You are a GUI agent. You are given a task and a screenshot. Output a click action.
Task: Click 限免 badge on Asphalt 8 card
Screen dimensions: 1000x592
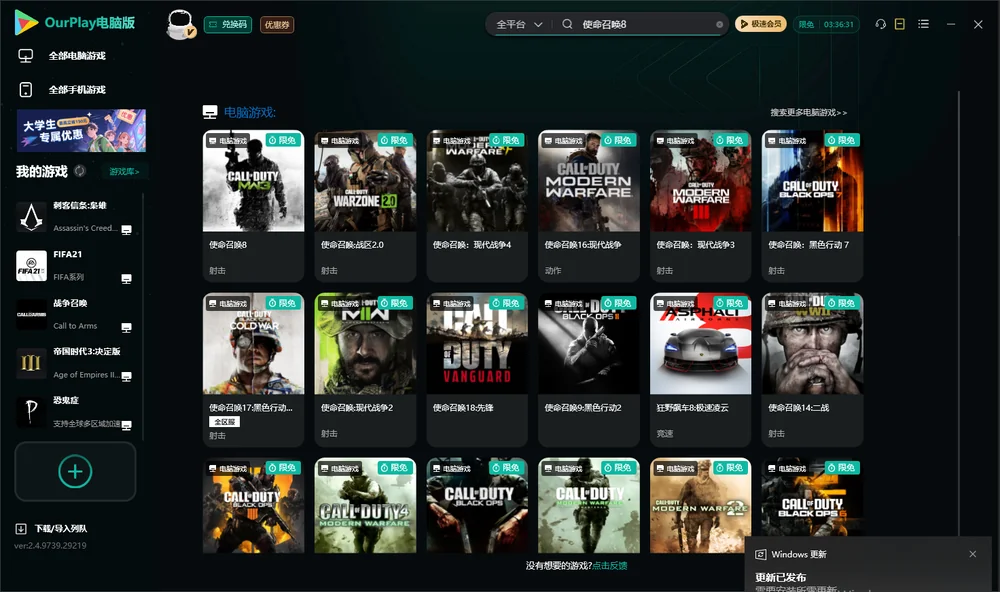coord(730,303)
